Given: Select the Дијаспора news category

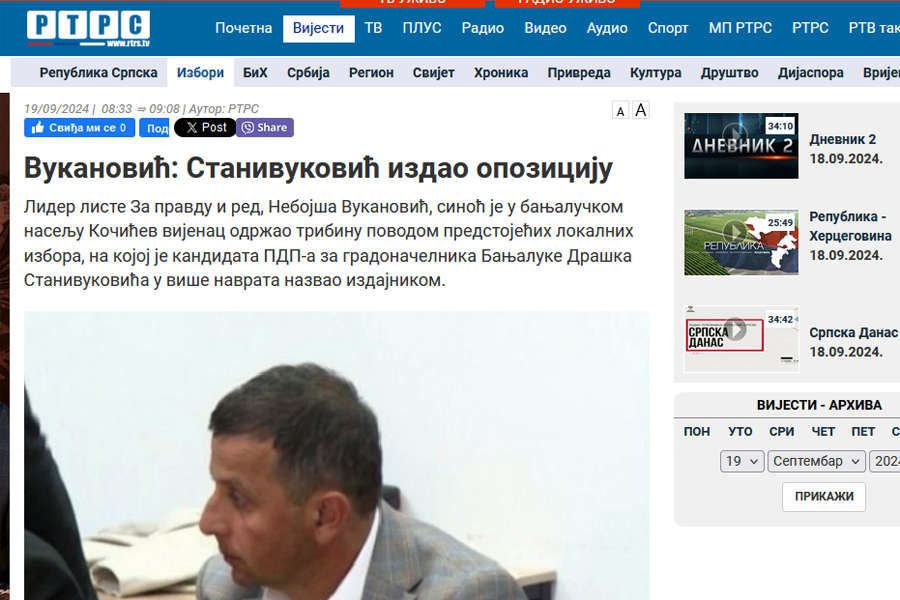Looking at the screenshot, I should click(x=811, y=73).
